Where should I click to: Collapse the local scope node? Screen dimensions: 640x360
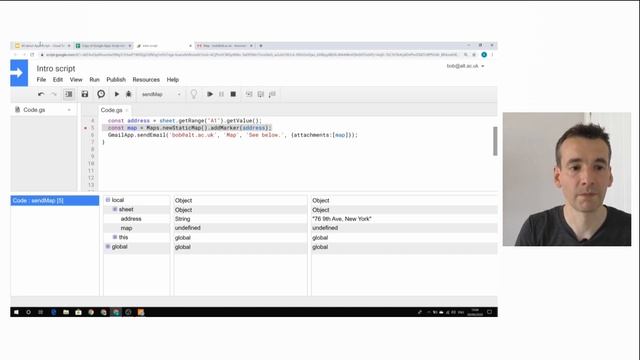point(108,200)
